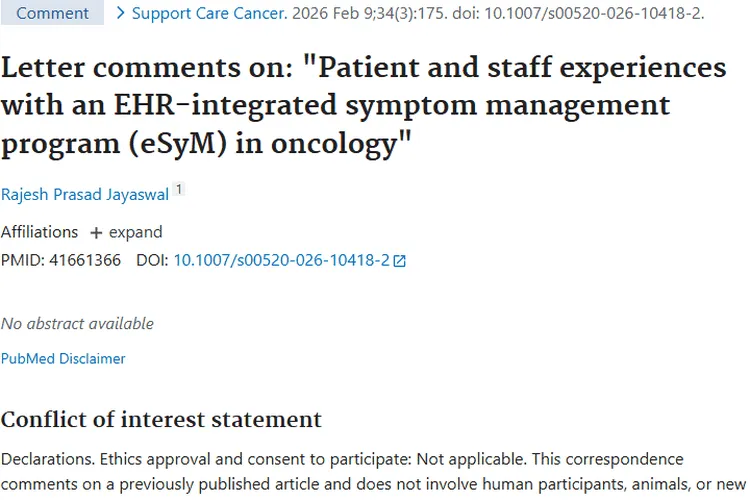Click the chevron icon before Support Care Cancer
The height and width of the screenshot is (500, 750).
click(x=121, y=14)
